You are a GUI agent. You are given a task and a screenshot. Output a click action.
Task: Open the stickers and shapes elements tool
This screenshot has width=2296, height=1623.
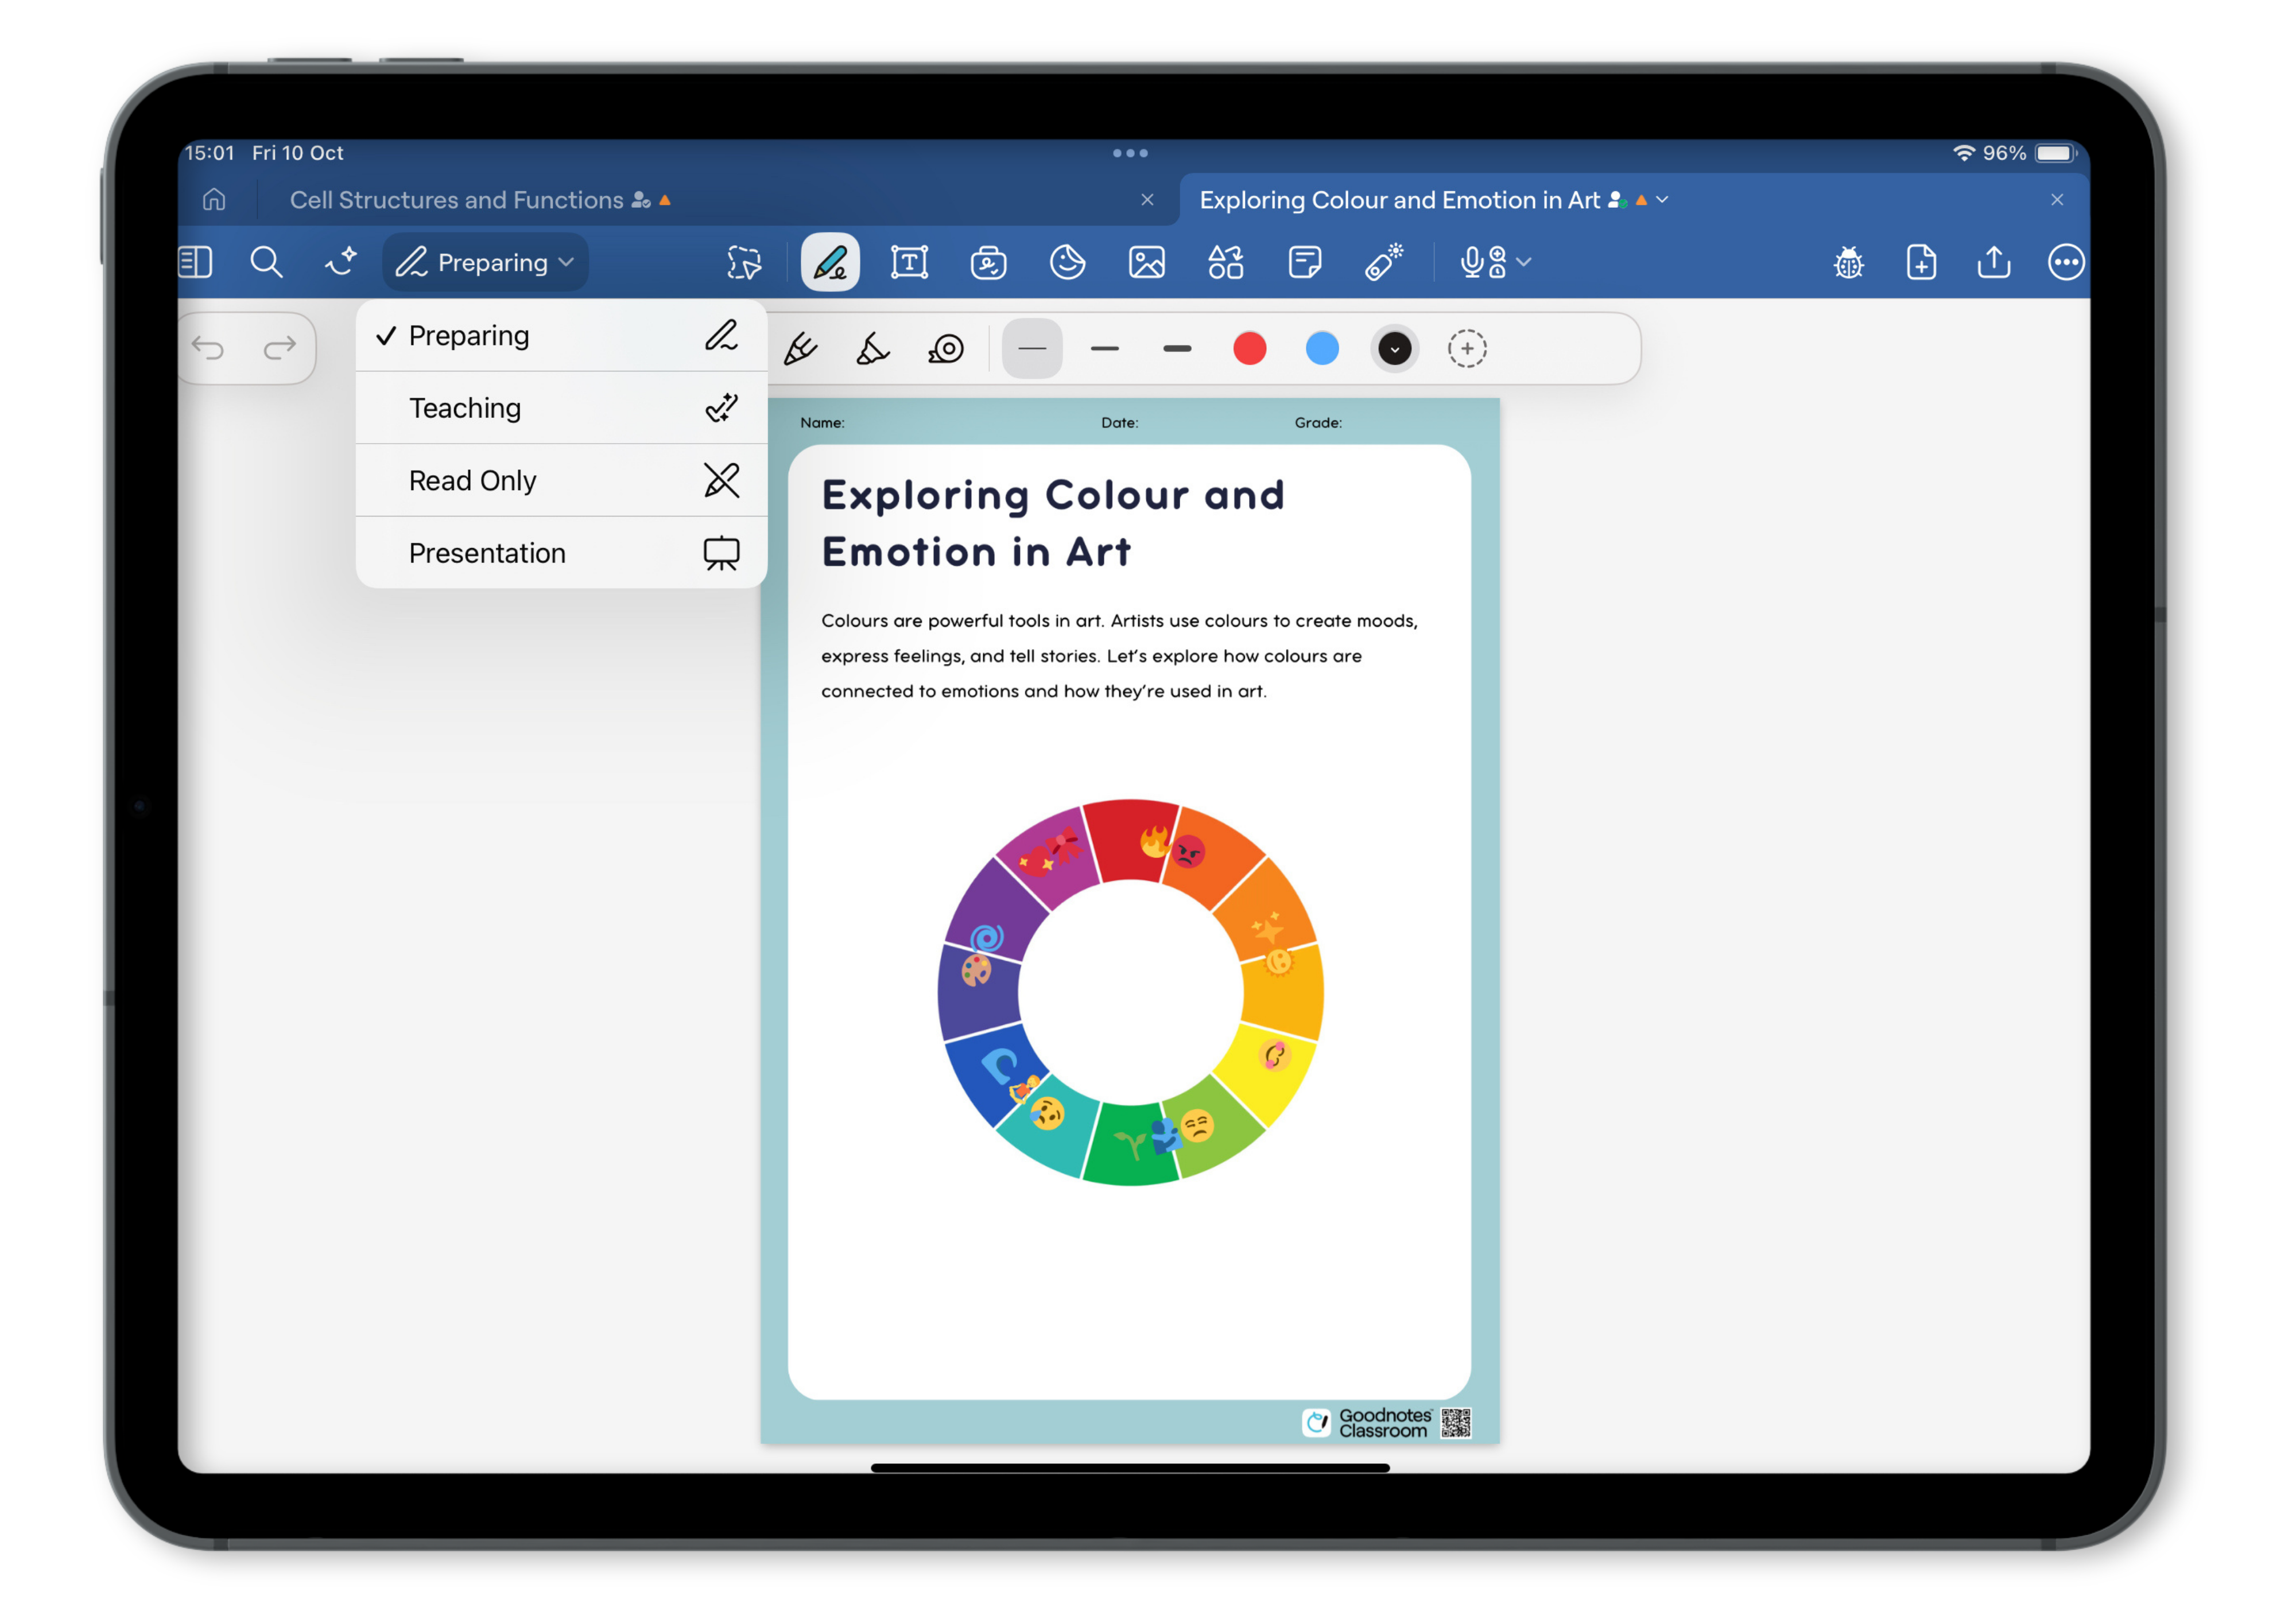pos(1225,263)
